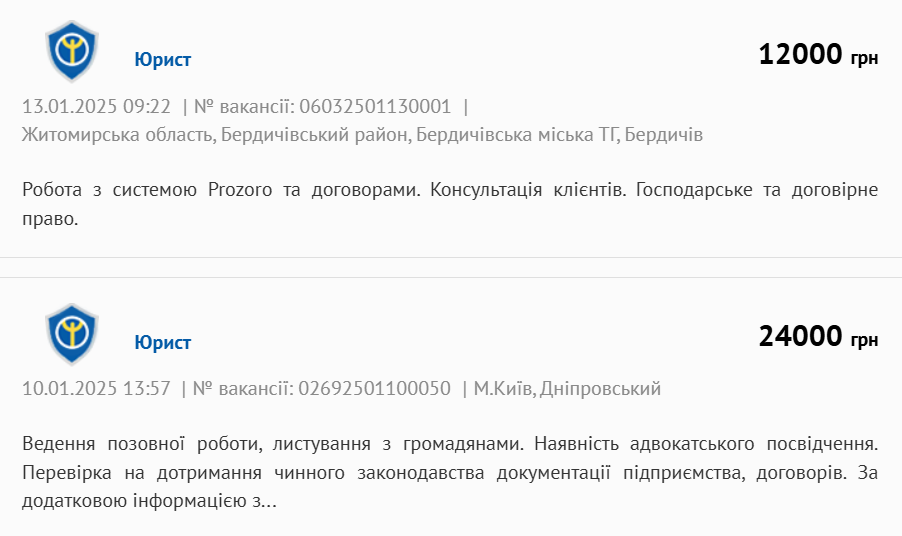This screenshot has width=902, height=536.
Task: Select the posting date 13.01.2025 09:22
Action: (96, 106)
